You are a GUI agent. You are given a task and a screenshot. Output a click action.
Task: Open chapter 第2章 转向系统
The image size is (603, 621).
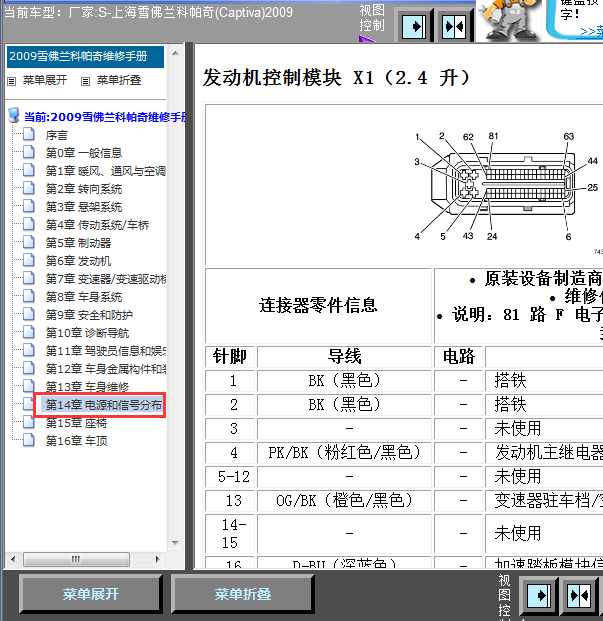click(84, 189)
